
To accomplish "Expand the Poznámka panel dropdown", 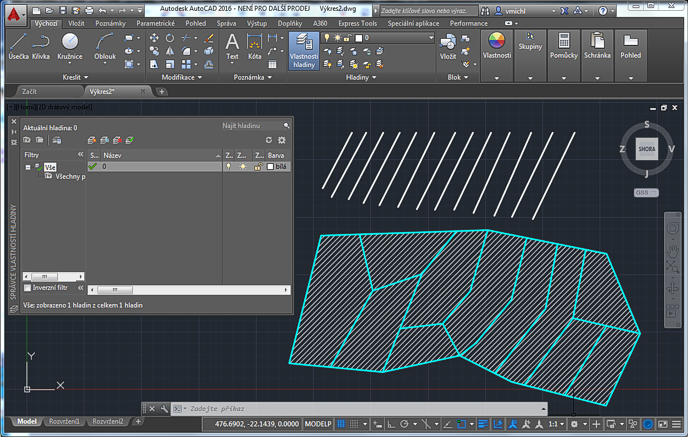I will coord(252,77).
